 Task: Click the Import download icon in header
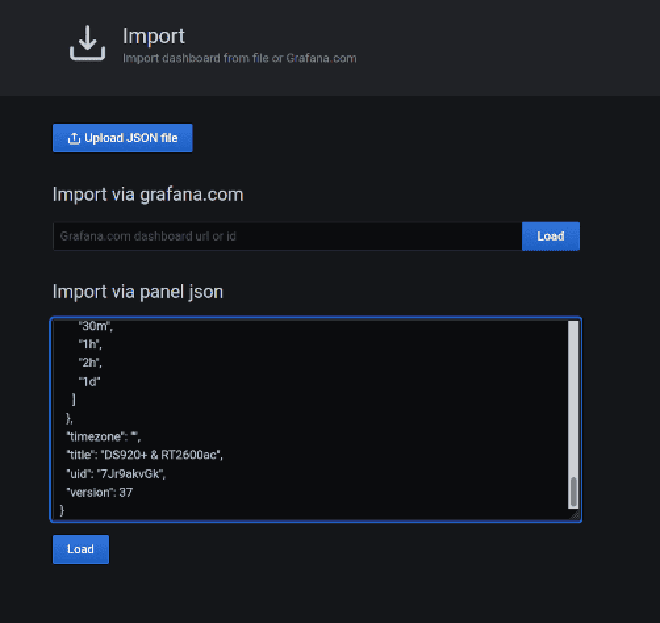tap(87, 43)
